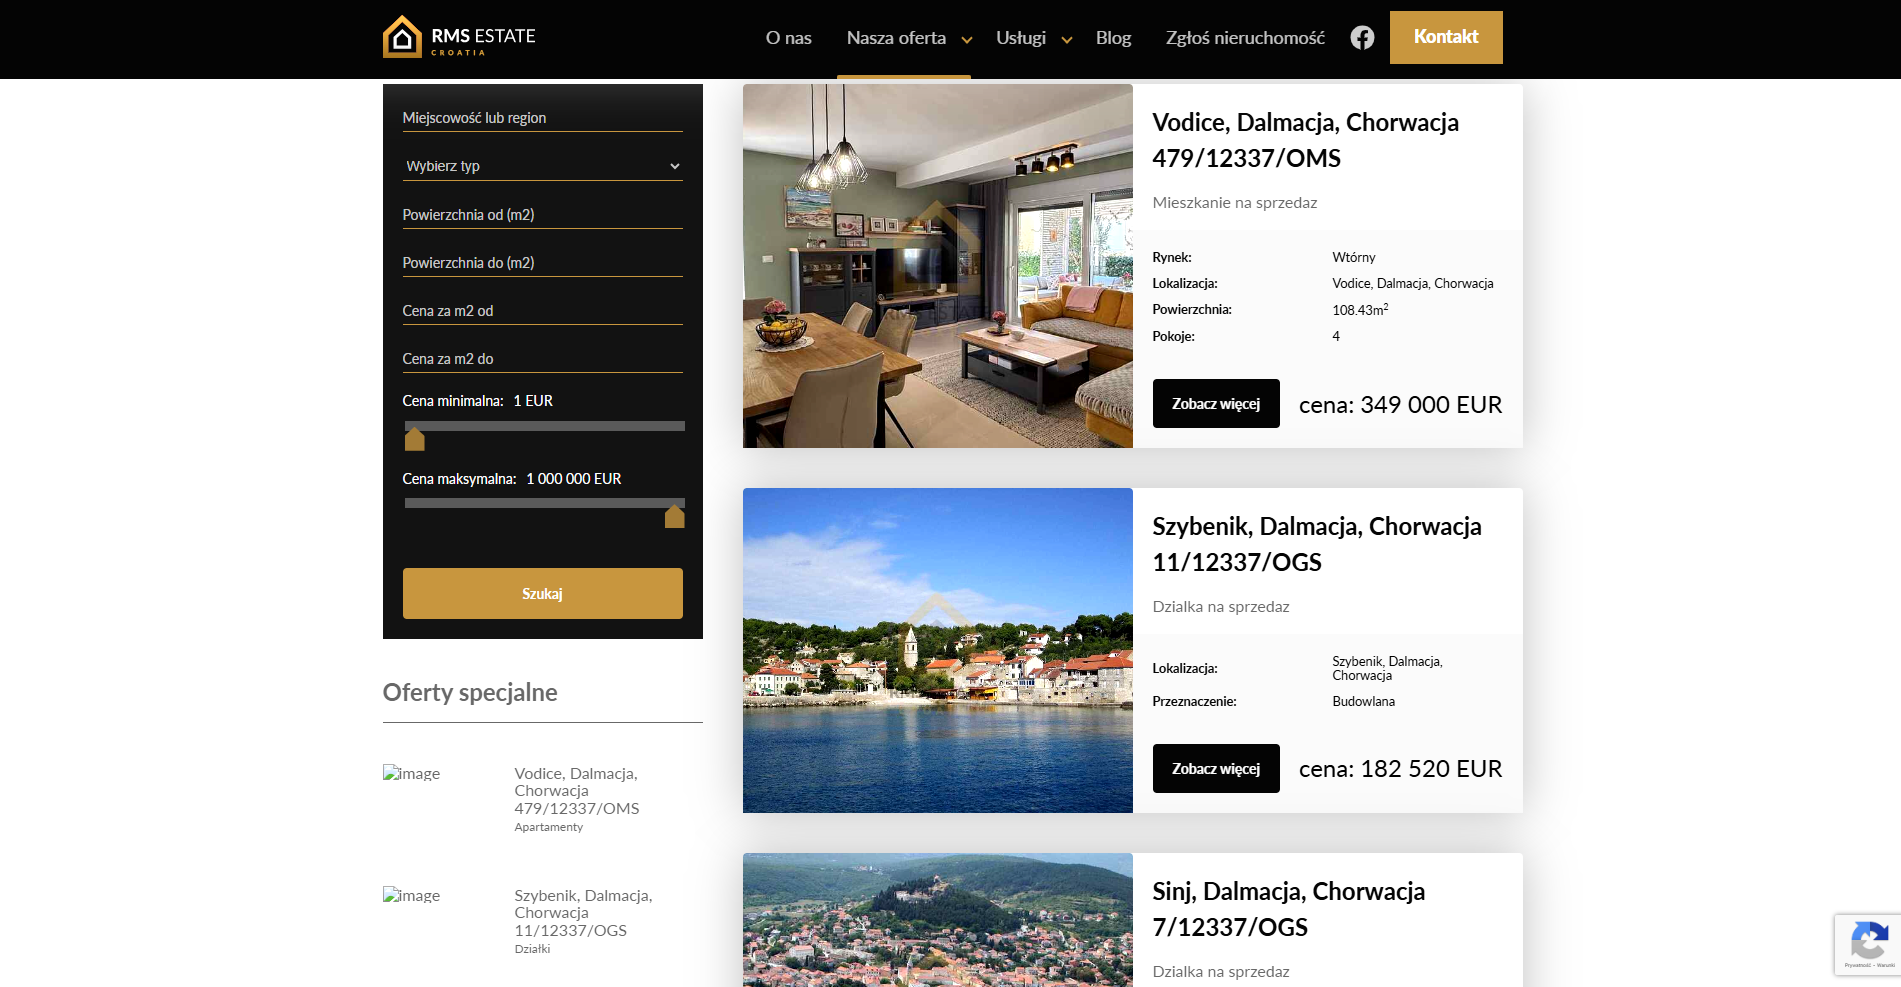The image size is (1901, 987).
Task: Click the RMS Estate house logo
Action: [402, 37]
